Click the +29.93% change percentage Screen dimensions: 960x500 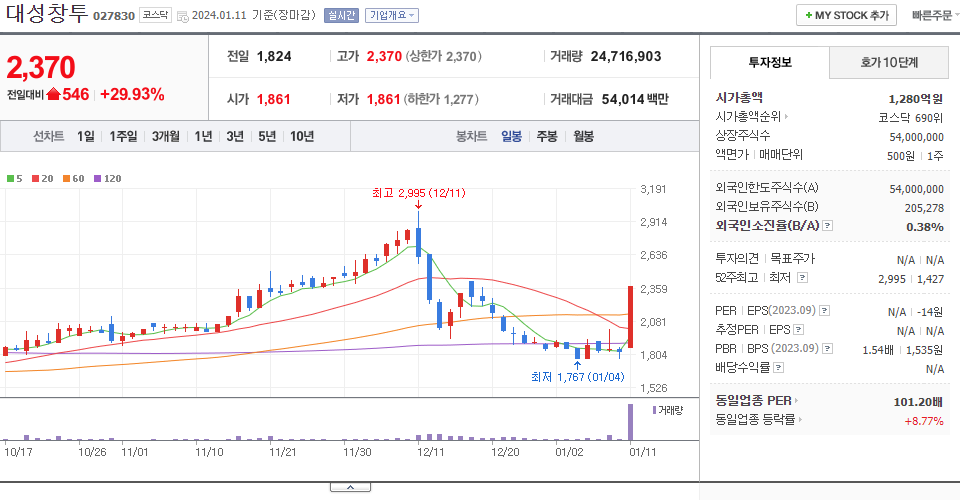point(132,94)
